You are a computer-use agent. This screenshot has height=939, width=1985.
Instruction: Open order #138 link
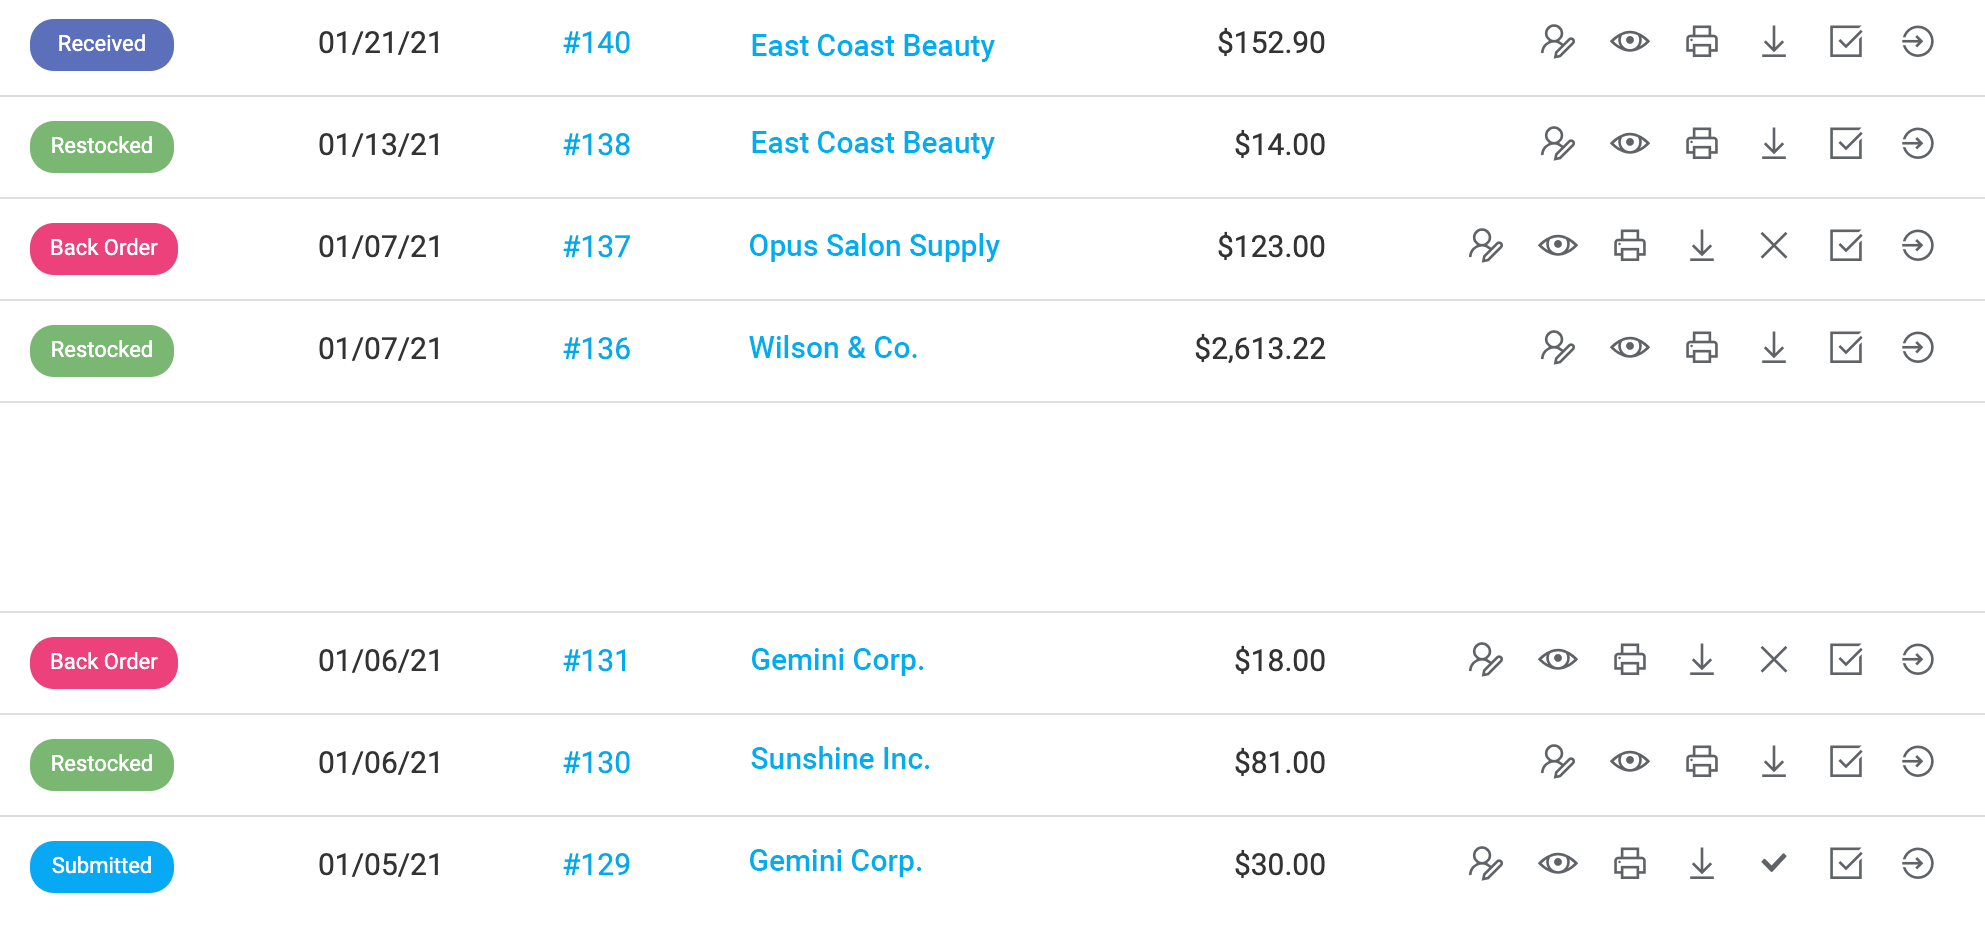[597, 145]
